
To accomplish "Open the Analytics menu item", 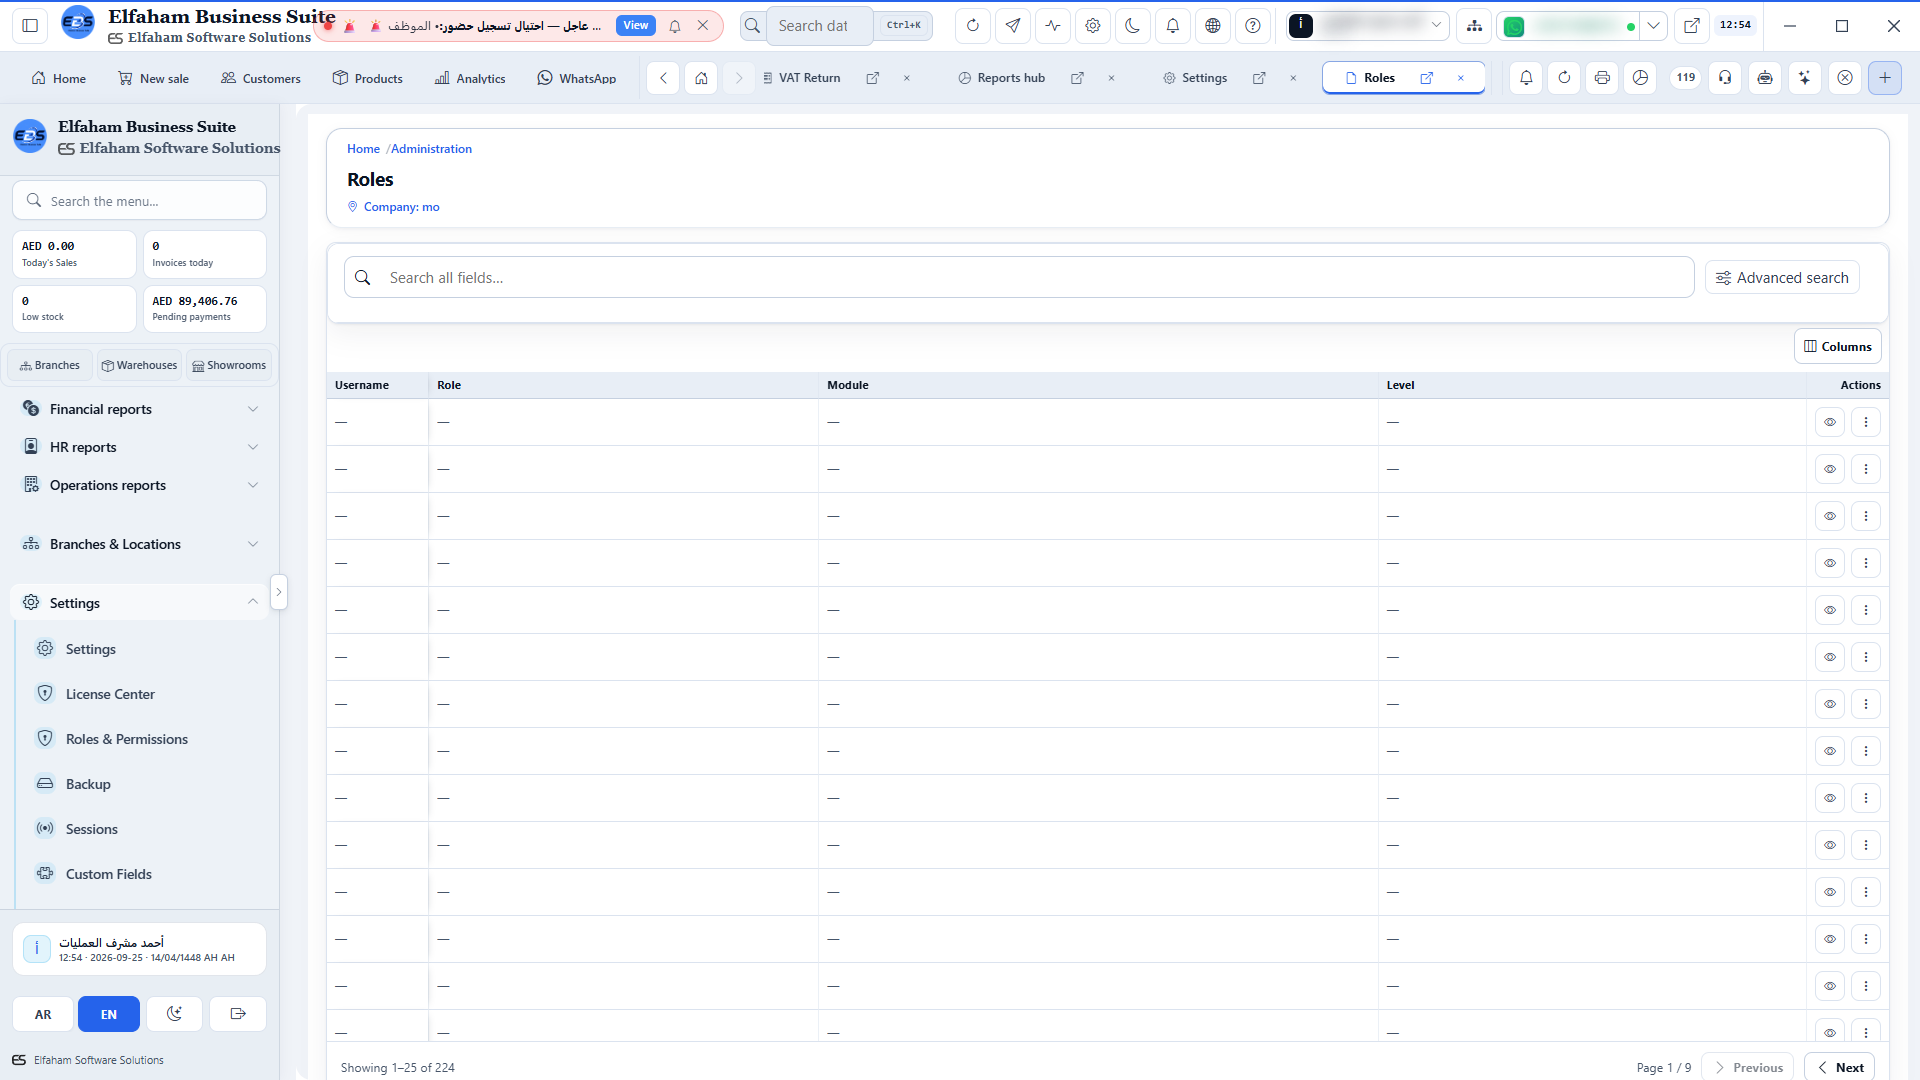I will click(470, 78).
